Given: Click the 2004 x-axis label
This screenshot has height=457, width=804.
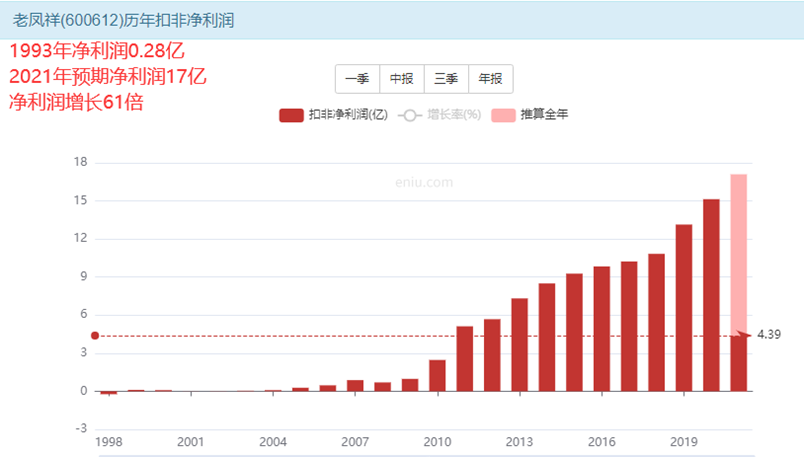Looking at the screenshot, I should point(273,442).
